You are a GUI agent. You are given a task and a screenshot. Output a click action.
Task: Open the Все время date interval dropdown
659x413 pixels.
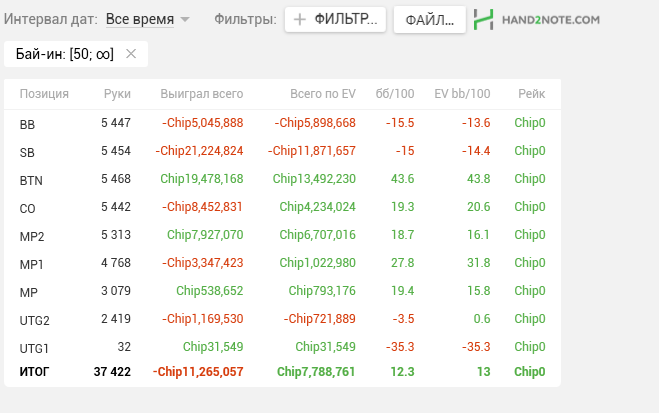coord(140,19)
